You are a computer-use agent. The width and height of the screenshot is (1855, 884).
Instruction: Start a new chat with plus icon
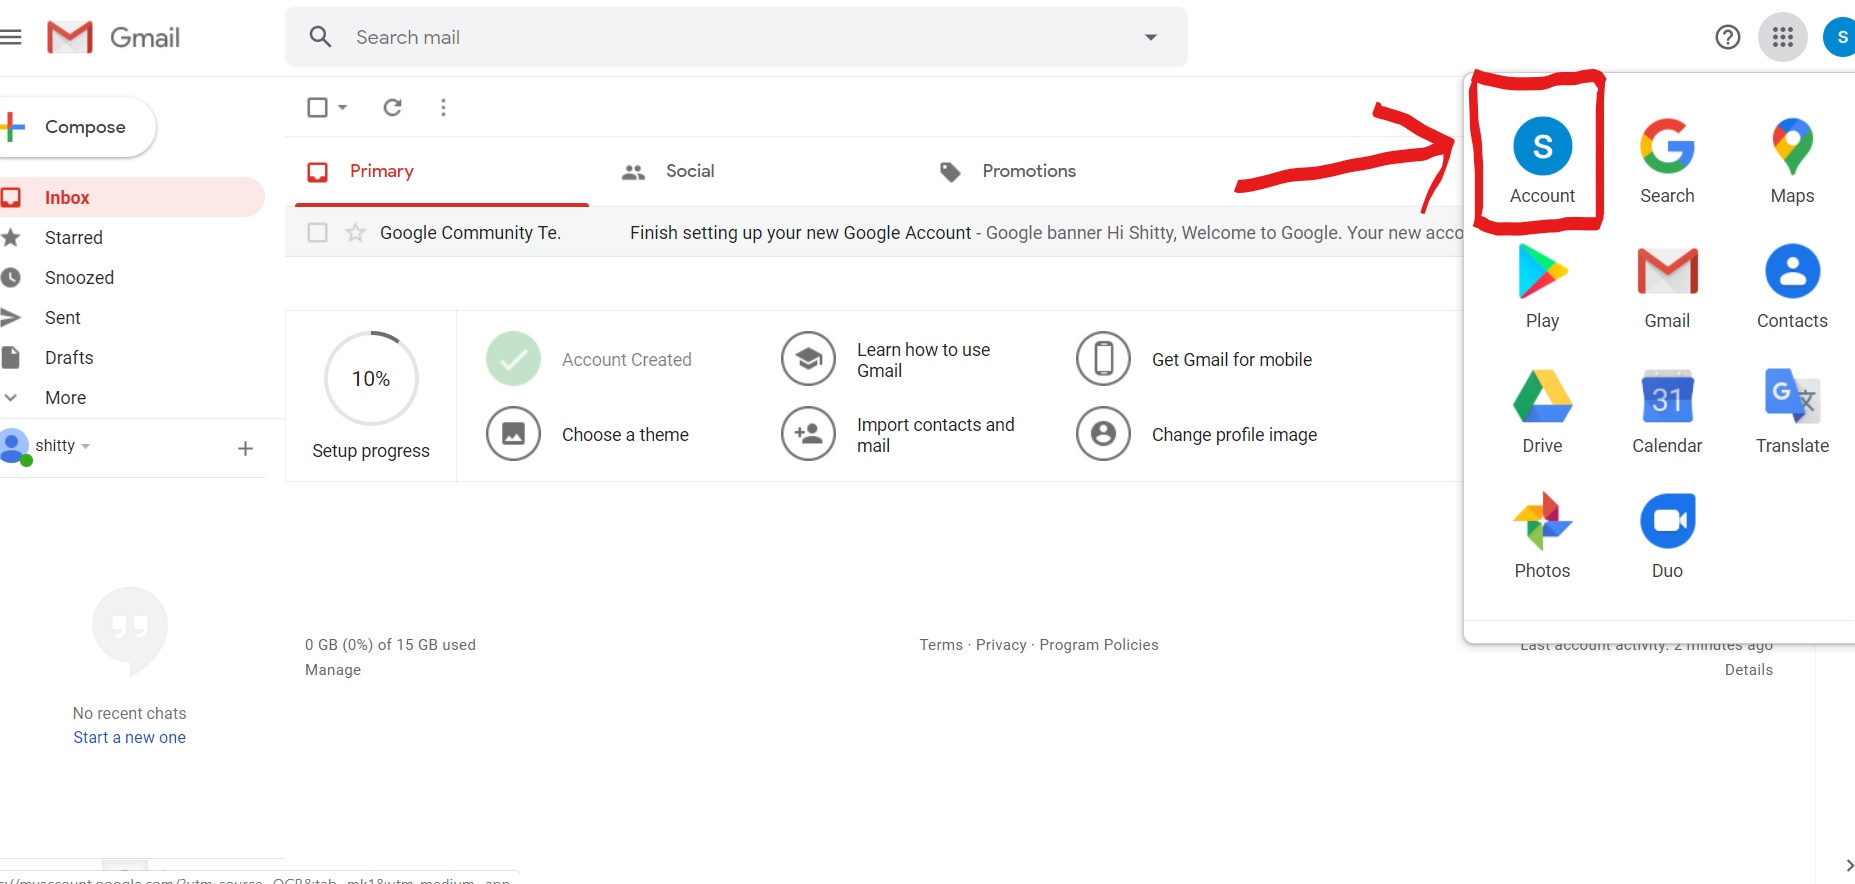(x=245, y=448)
